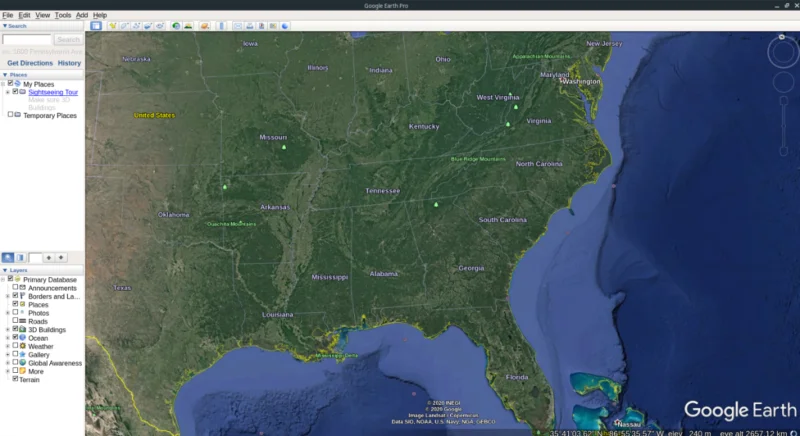800x436 pixels.
Task: Enable the Photos layer checkbox
Action: (15, 312)
